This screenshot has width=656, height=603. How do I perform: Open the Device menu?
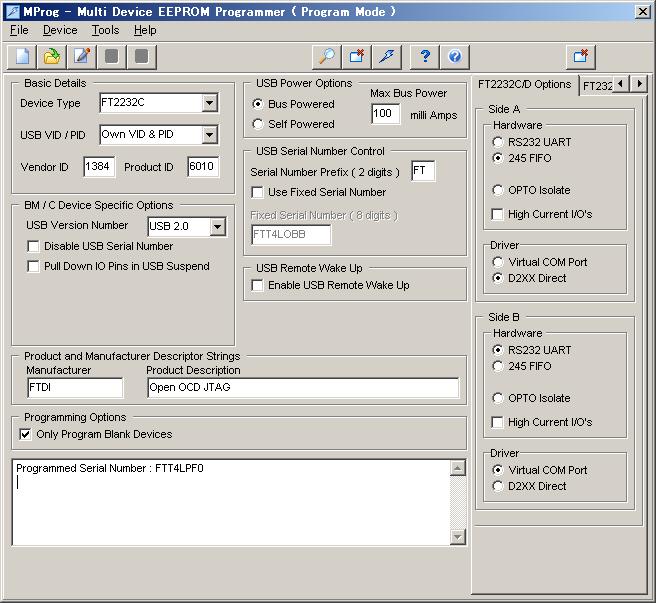click(60, 30)
